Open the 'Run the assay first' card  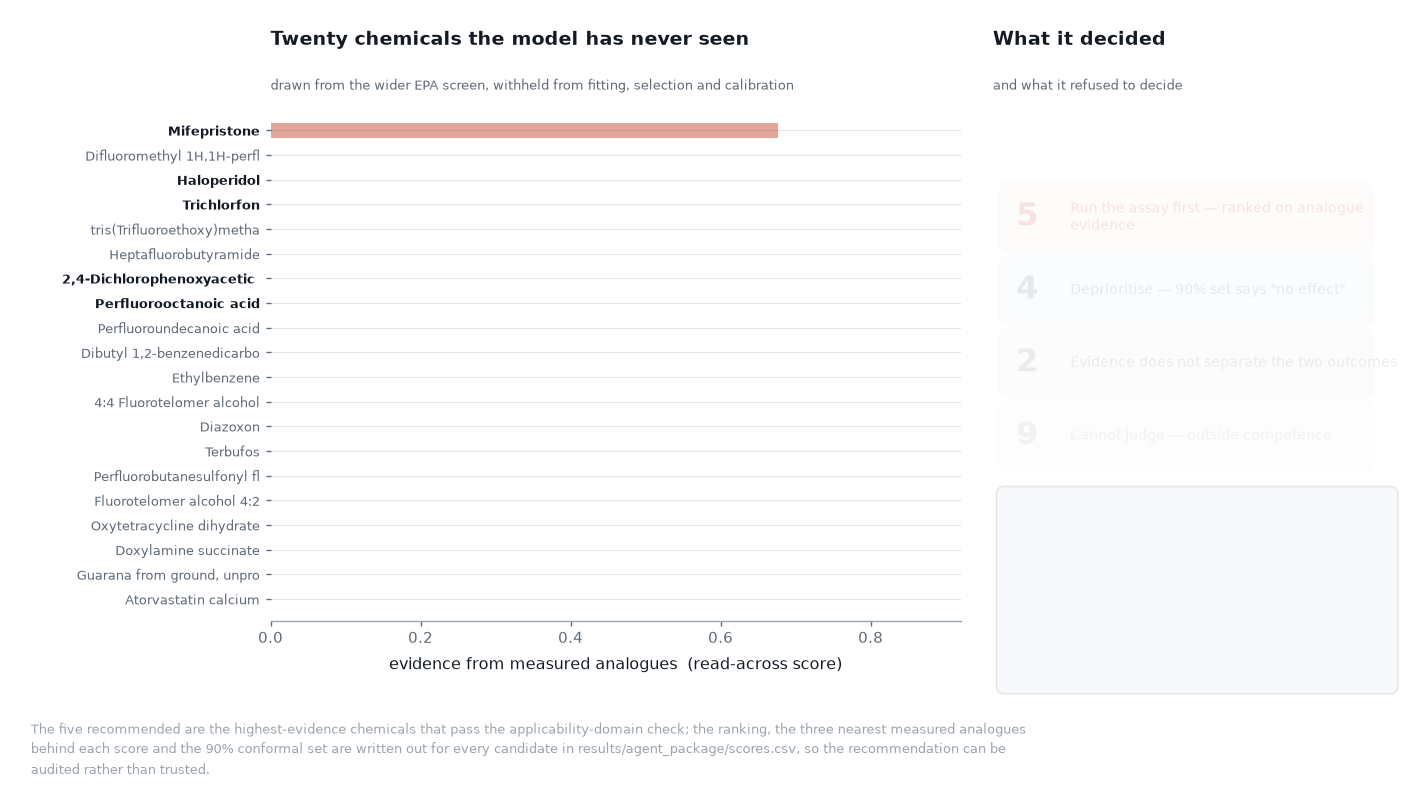[1185, 216]
